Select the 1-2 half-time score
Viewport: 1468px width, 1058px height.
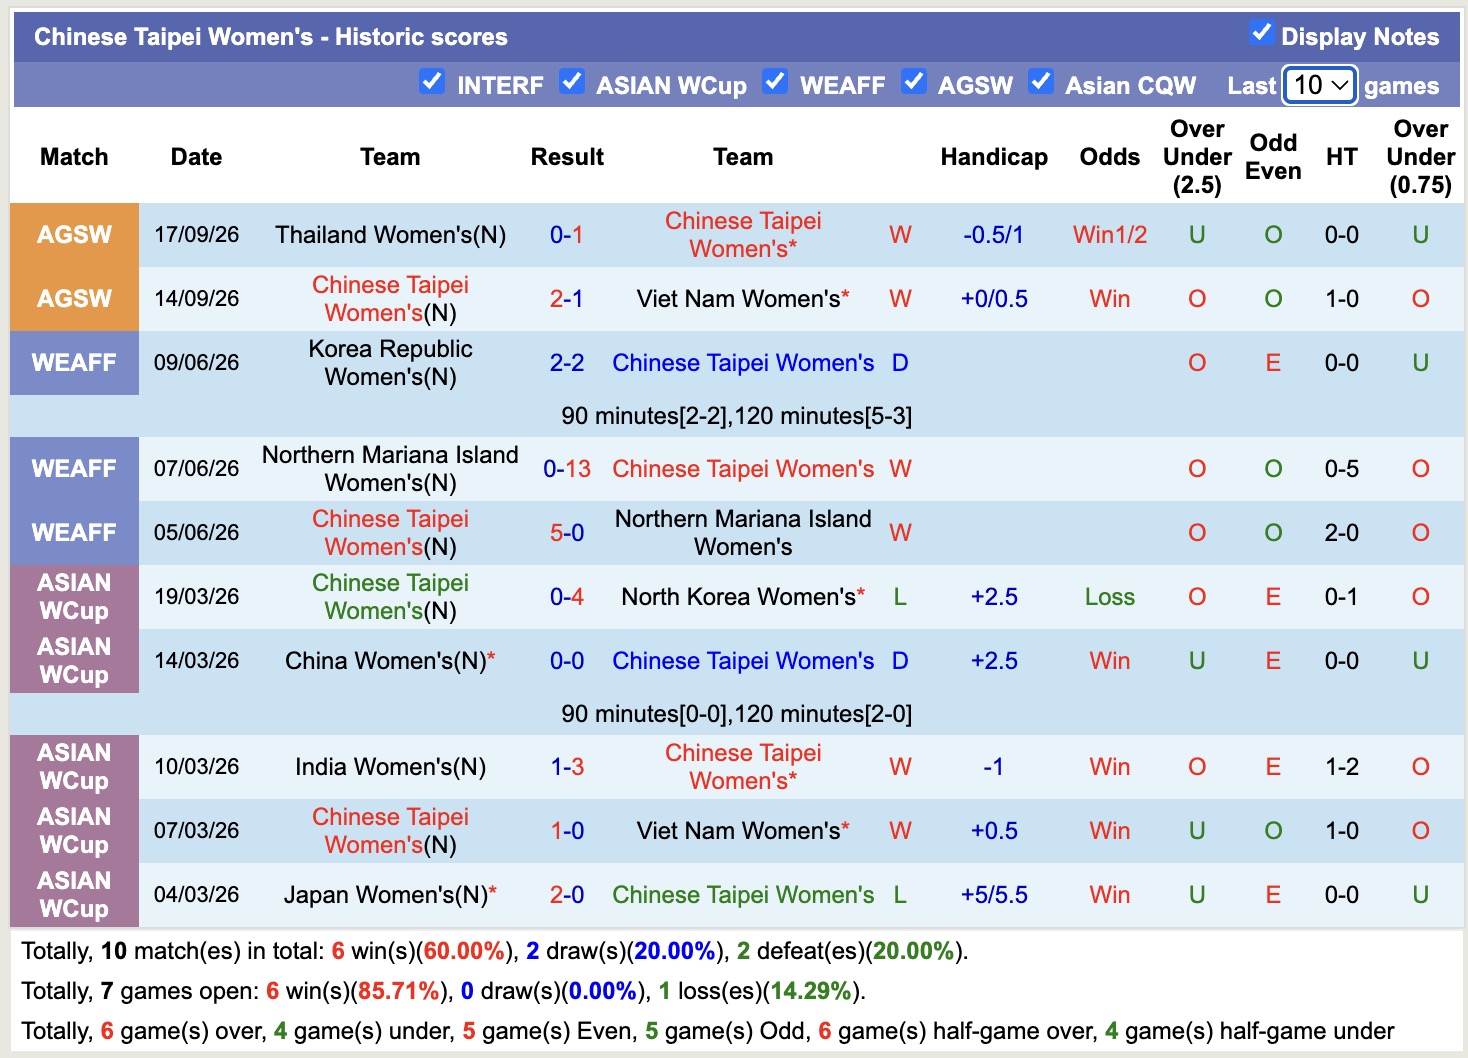(1342, 767)
